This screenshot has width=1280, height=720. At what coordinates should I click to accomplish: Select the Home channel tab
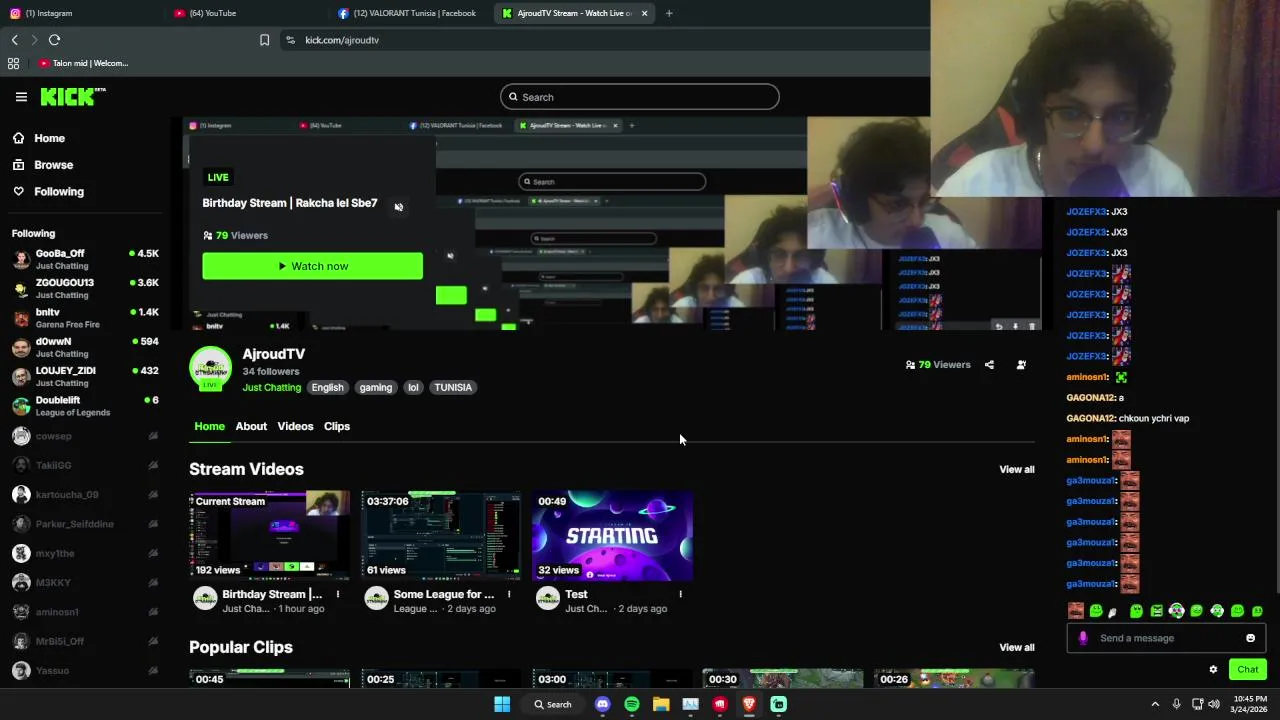pyautogui.click(x=209, y=426)
